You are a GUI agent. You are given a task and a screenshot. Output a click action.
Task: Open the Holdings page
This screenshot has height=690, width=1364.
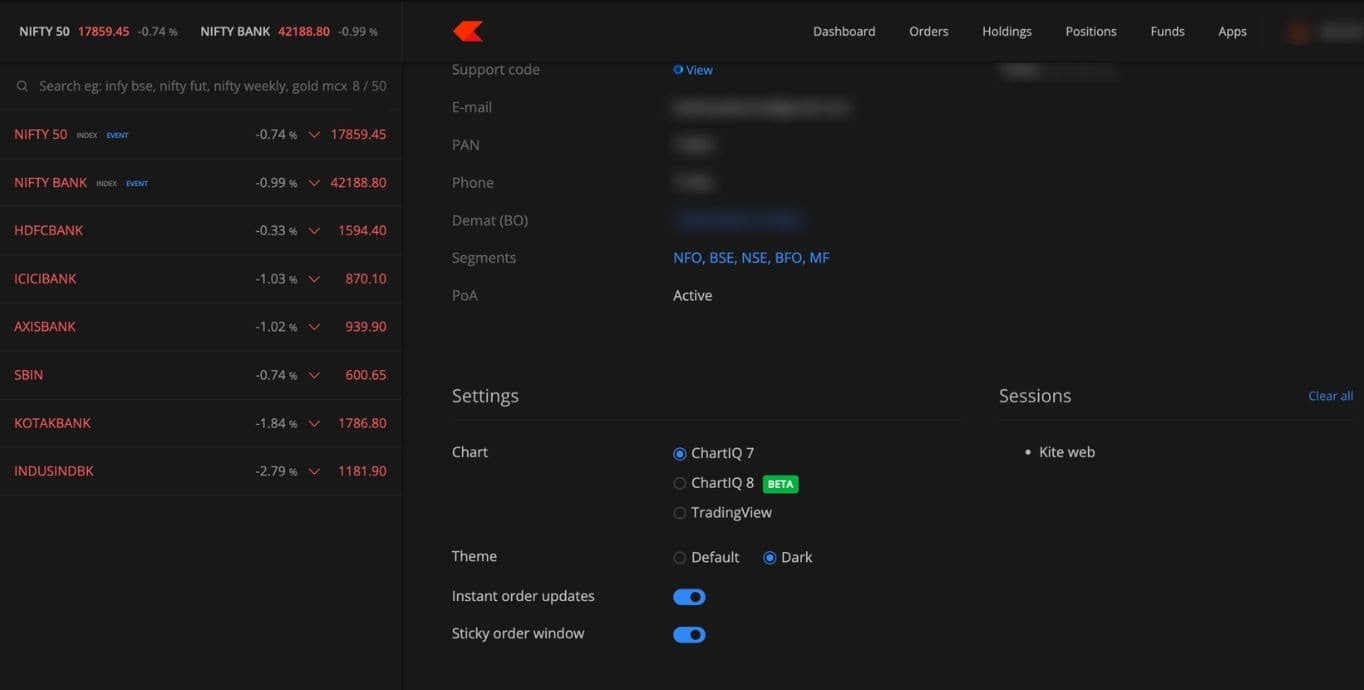click(1006, 32)
